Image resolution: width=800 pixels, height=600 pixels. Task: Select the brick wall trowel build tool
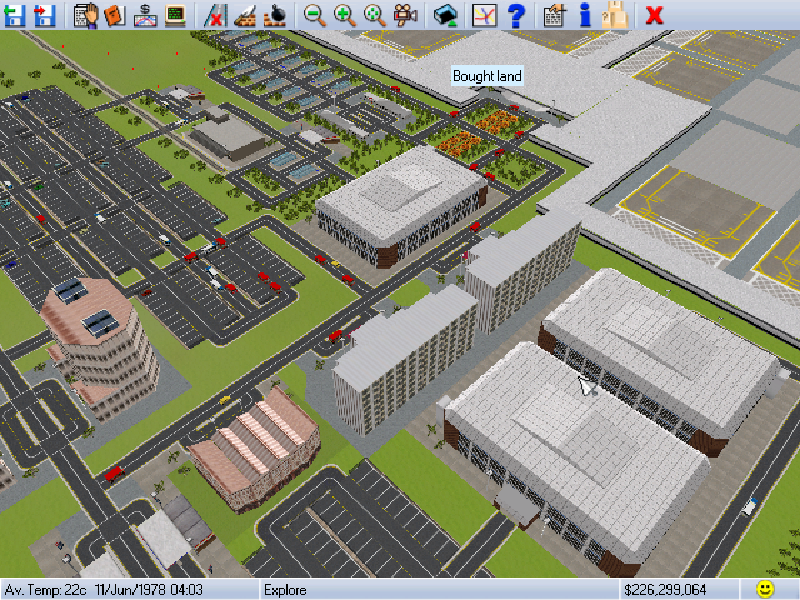(x=244, y=14)
